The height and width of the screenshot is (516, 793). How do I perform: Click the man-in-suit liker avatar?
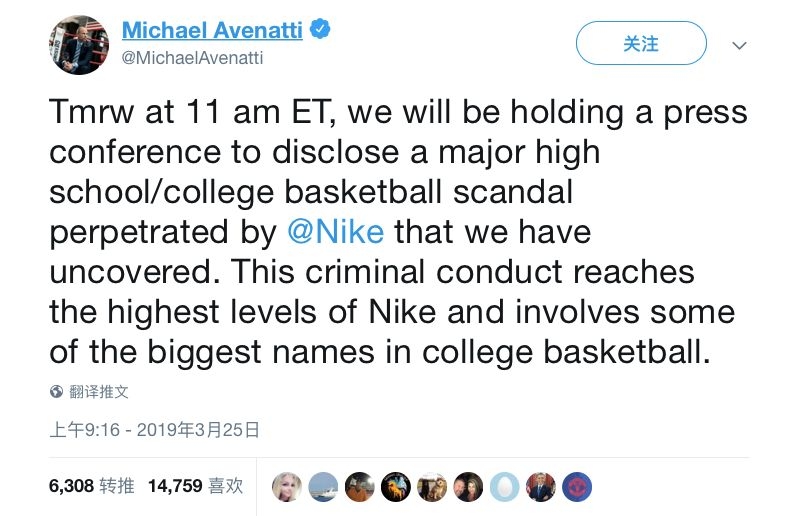point(540,486)
